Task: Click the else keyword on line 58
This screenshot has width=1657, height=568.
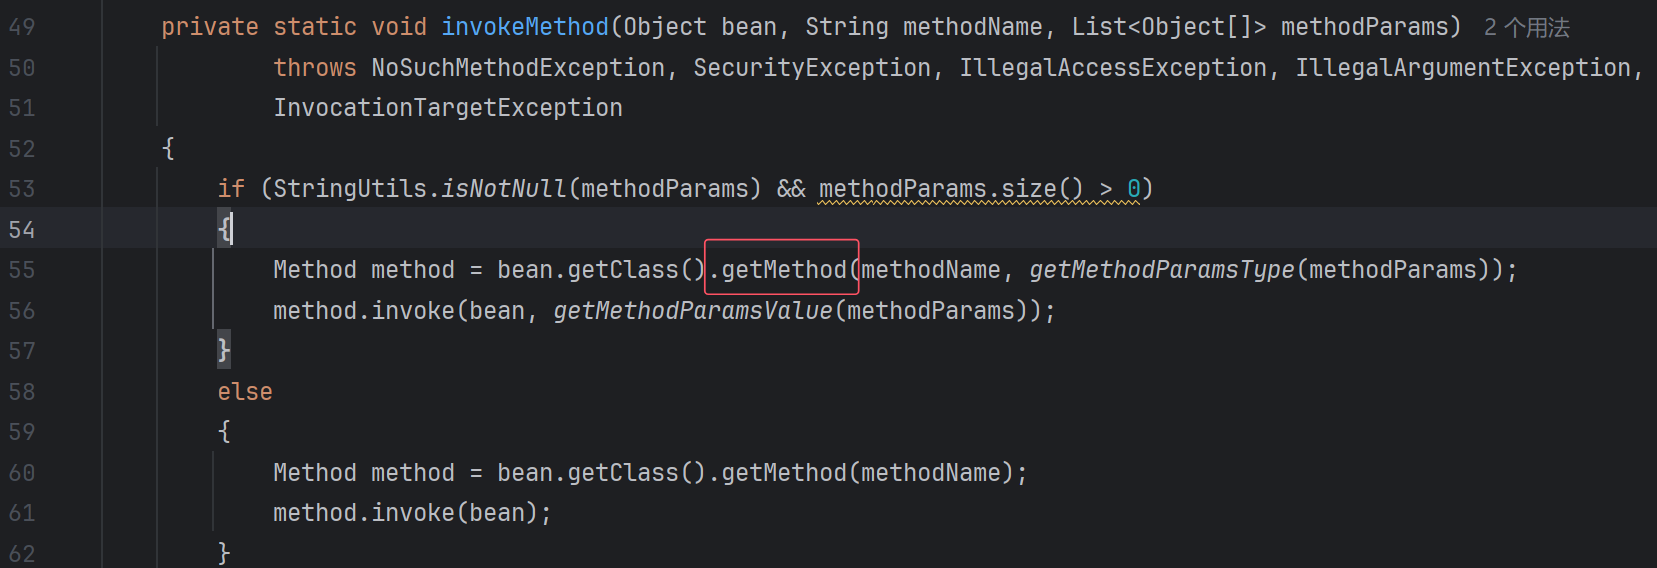Action: click(245, 392)
